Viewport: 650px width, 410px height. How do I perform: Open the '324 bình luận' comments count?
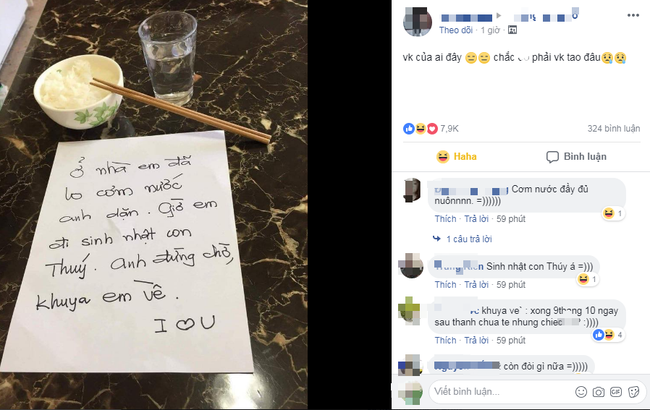(614, 129)
